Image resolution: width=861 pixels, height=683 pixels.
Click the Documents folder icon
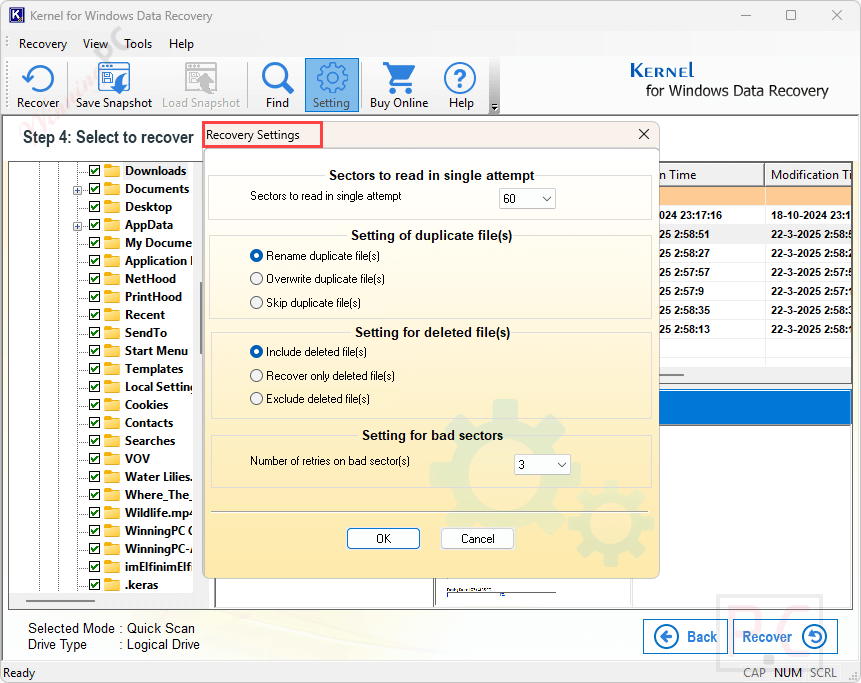(x=112, y=189)
